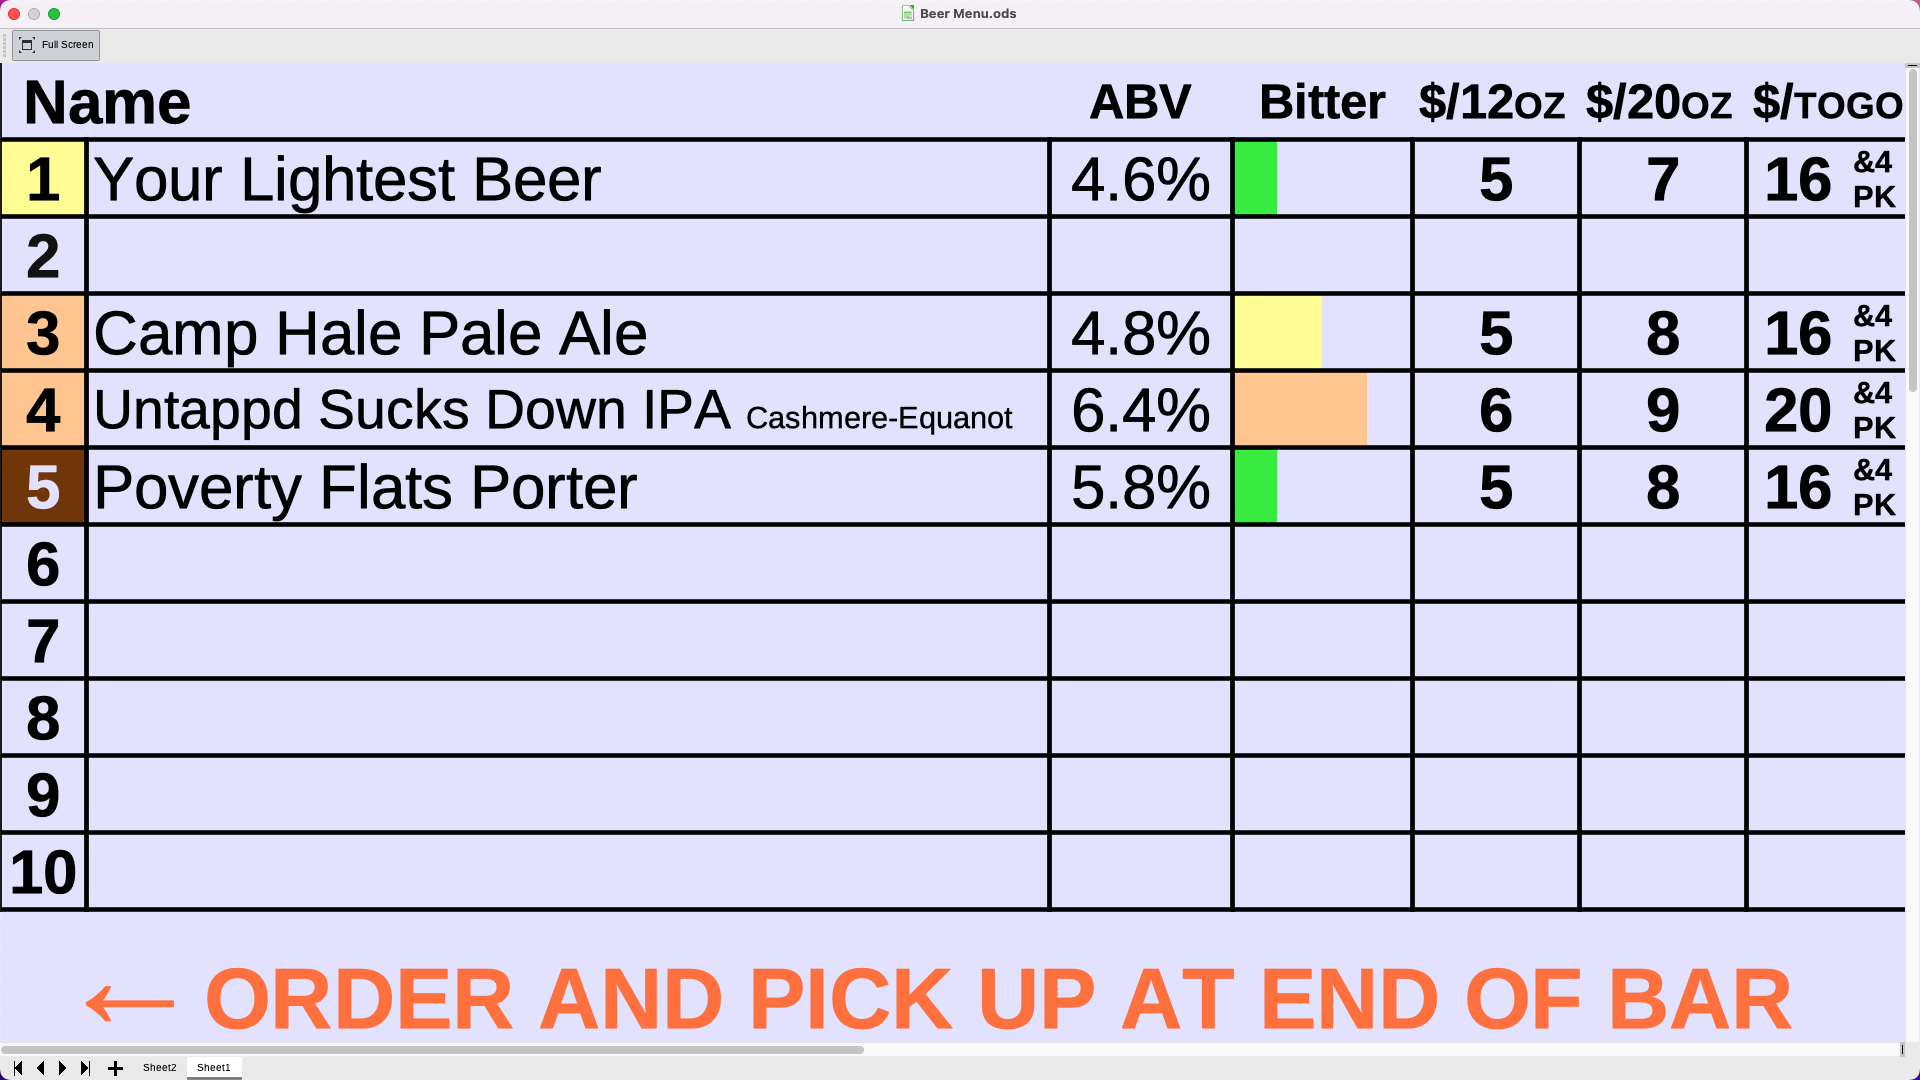Viewport: 1920px width, 1080px height.
Task: Click the Full Screen toolbar button
Action: pos(56,45)
